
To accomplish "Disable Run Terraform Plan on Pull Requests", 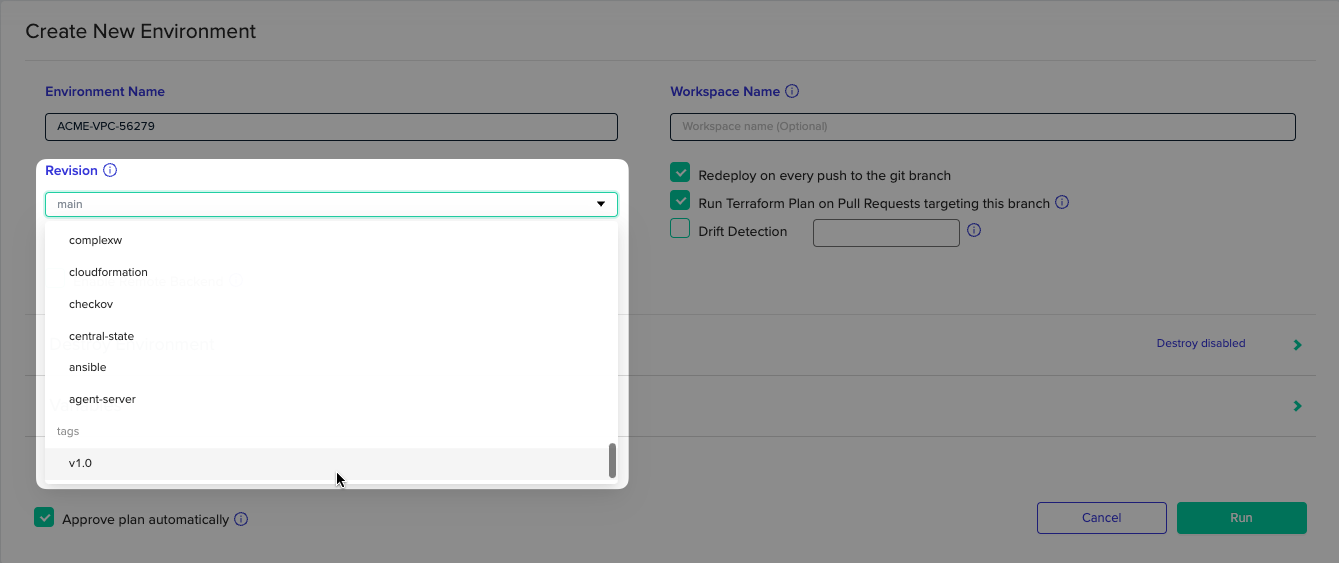I will pos(681,201).
